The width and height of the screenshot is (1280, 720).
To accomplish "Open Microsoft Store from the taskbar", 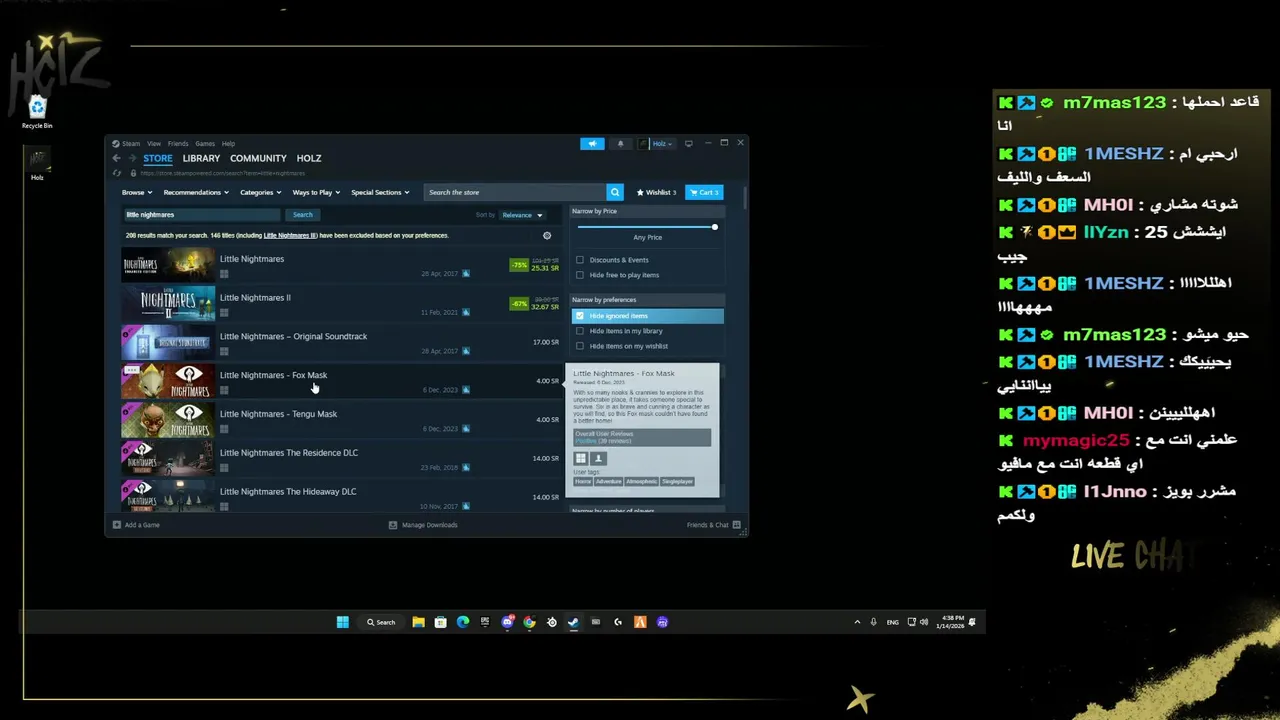I will click(440, 622).
